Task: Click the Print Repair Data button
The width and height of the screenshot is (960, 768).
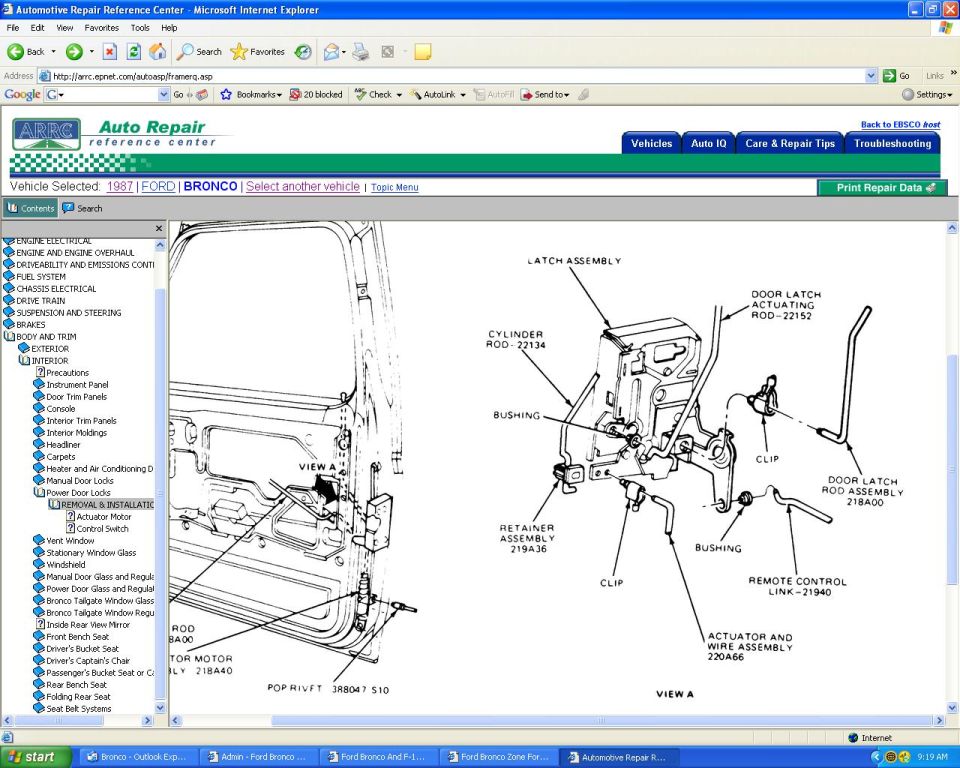Action: click(x=882, y=188)
